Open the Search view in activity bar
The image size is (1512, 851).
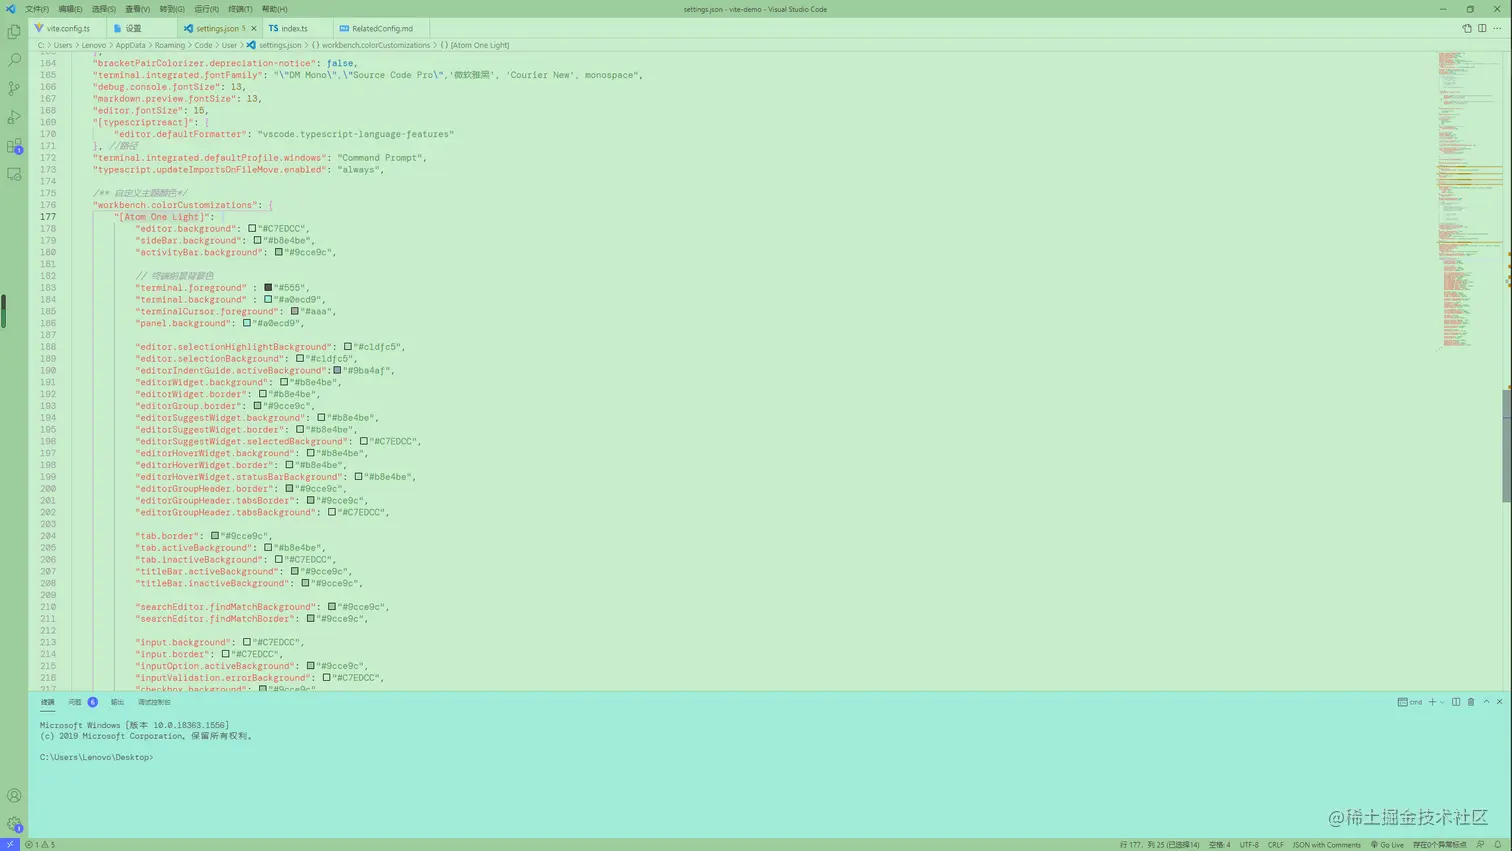[14, 60]
